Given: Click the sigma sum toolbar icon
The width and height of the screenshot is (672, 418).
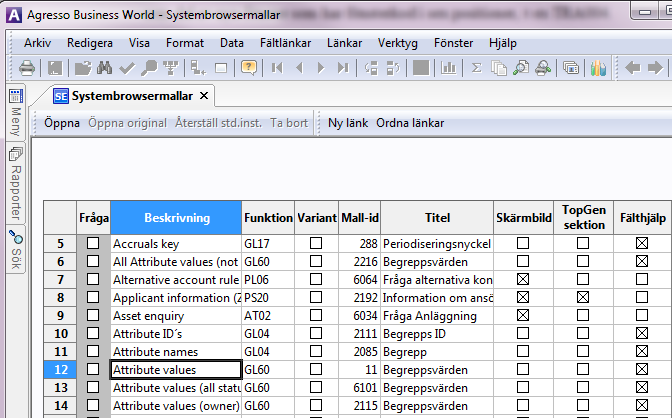Looking at the screenshot, I should click(477, 68).
